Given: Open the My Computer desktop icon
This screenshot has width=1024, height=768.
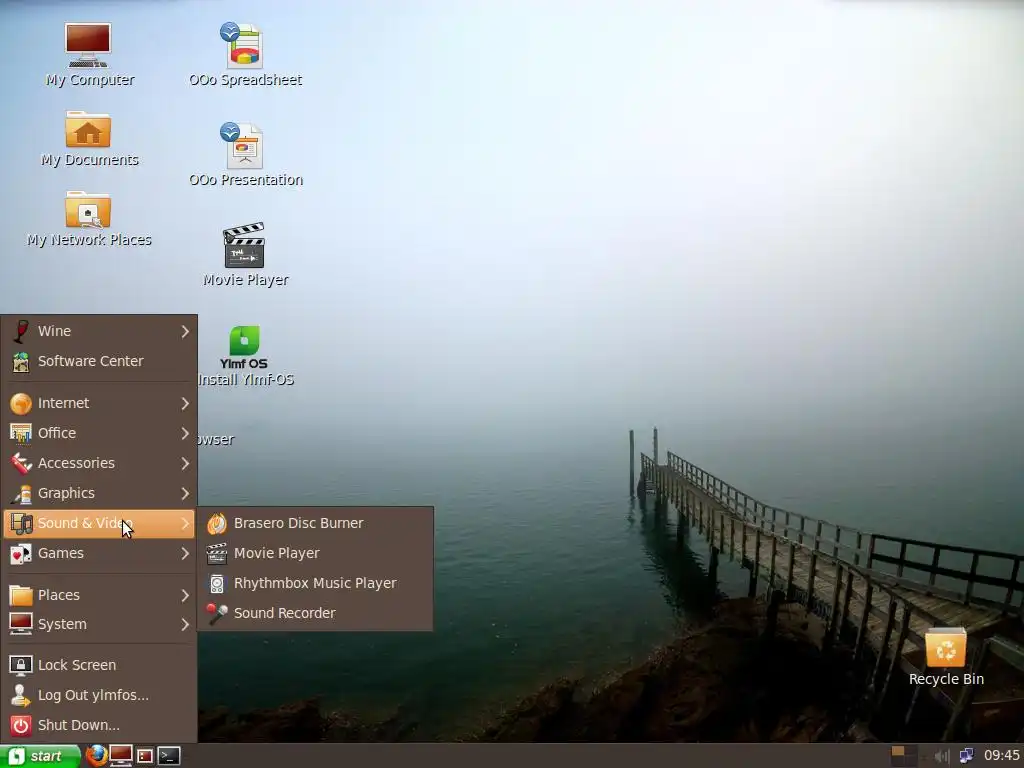Looking at the screenshot, I should [x=88, y=46].
